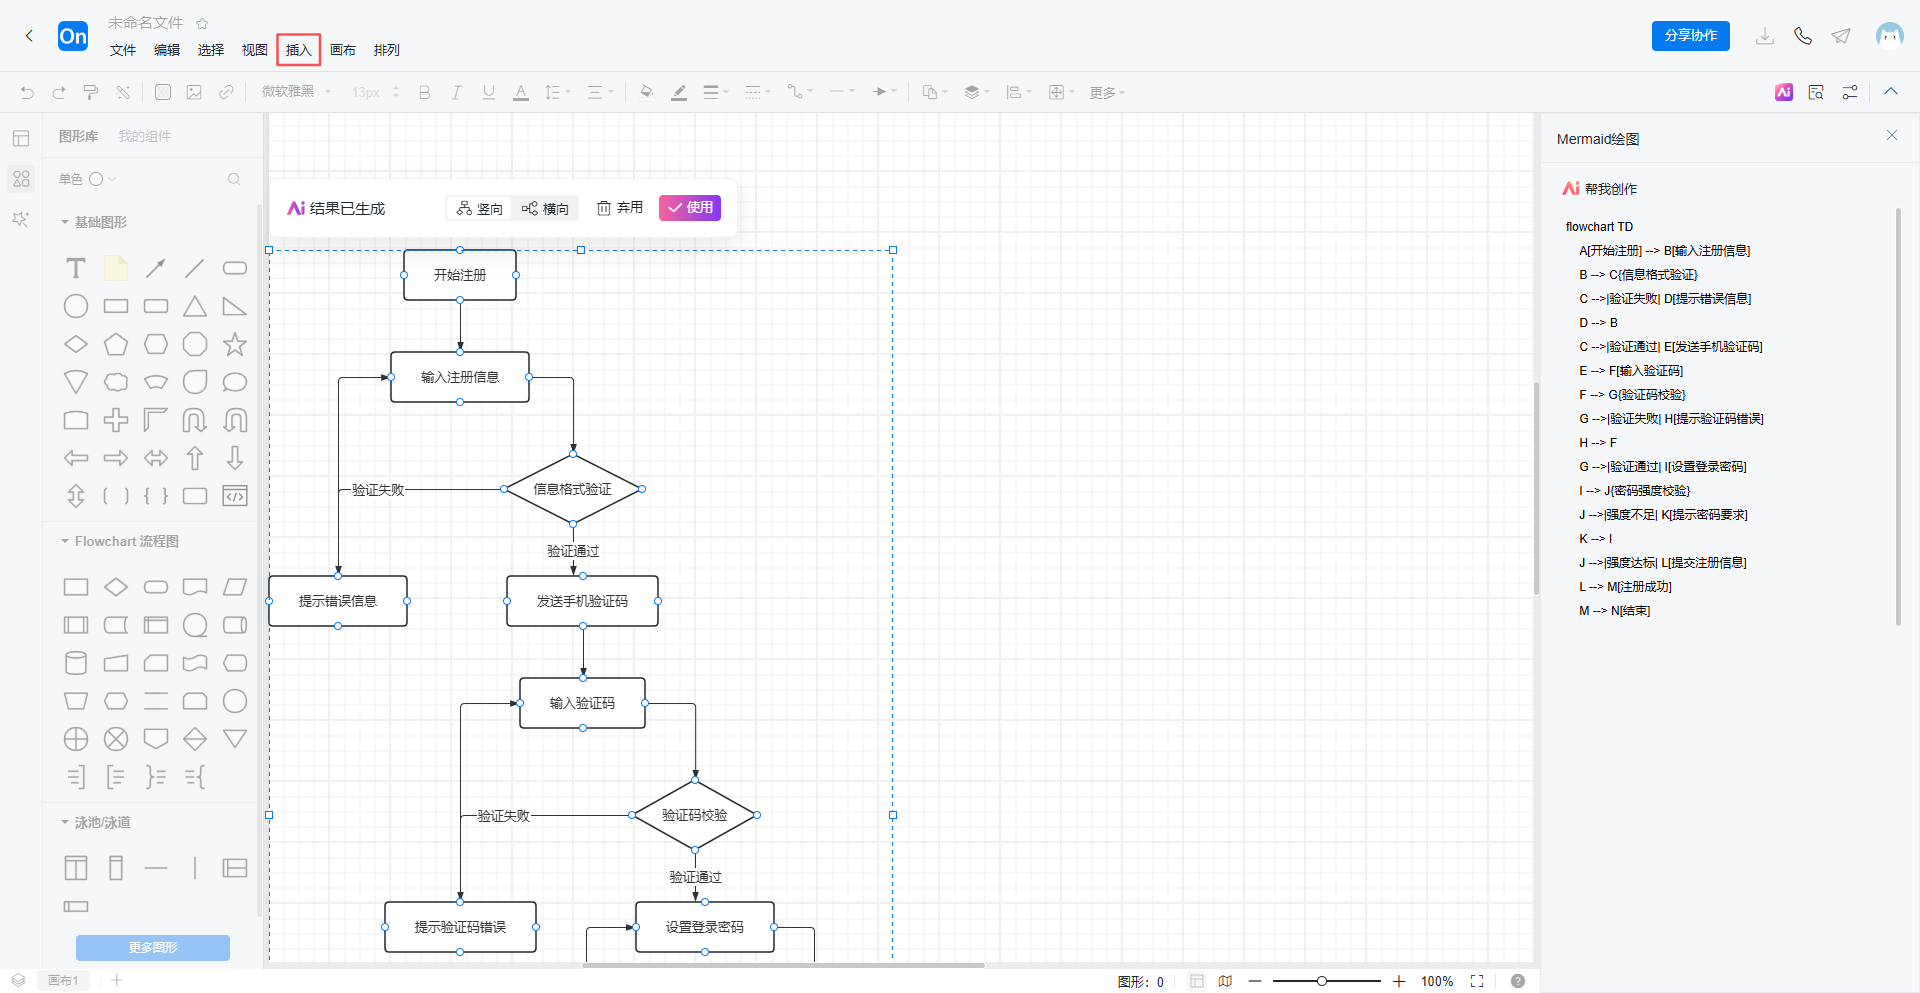Click the send paper-plane icon

tap(1841, 36)
